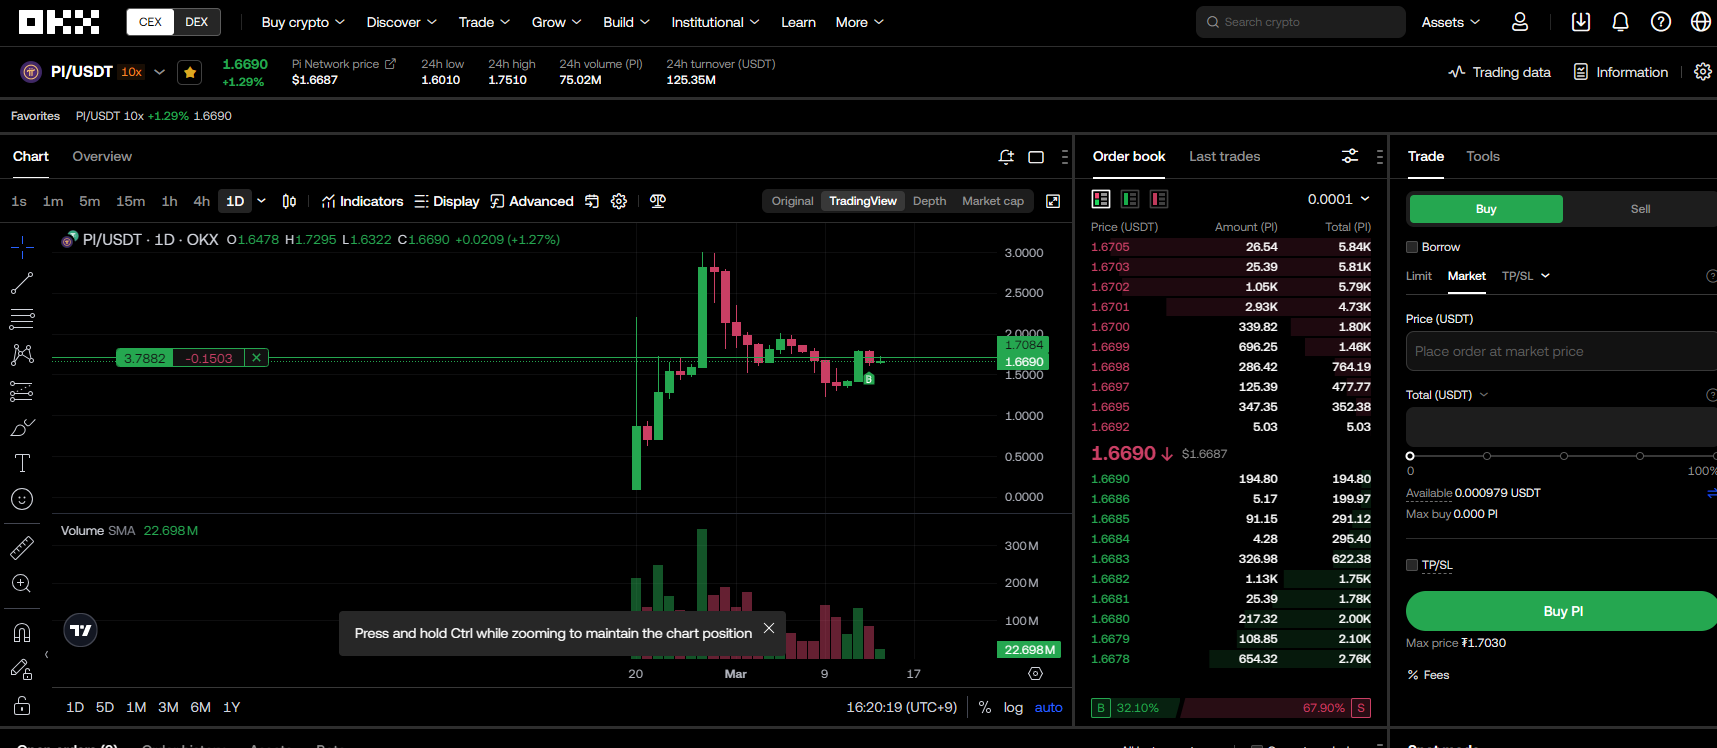Open the PI/USDT pair selector arrow
This screenshot has height=748, width=1717.
[159, 72]
